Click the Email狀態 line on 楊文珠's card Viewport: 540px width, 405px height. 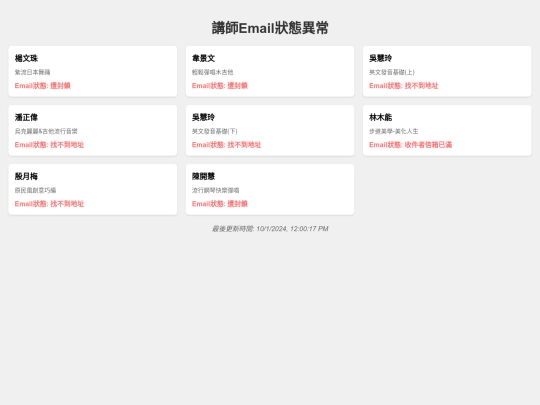[42, 85]
